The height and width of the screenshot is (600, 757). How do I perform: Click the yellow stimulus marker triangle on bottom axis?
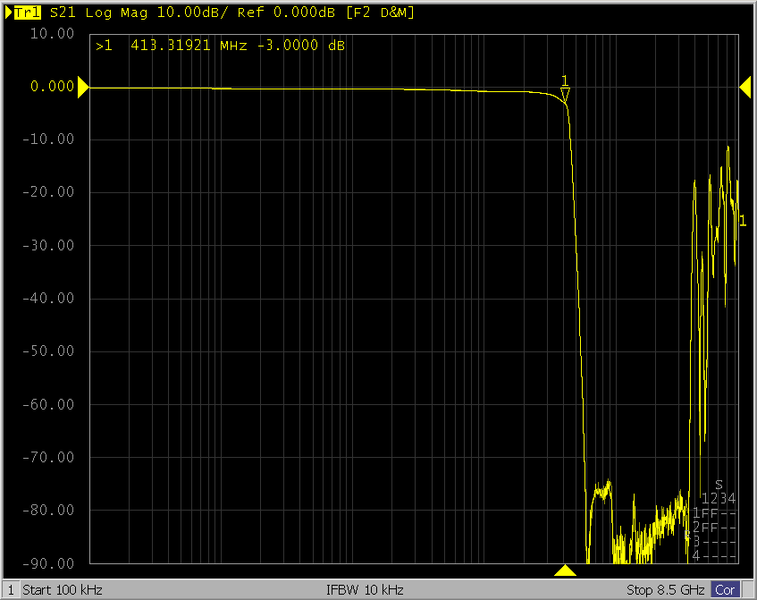(x=565, y=571)
